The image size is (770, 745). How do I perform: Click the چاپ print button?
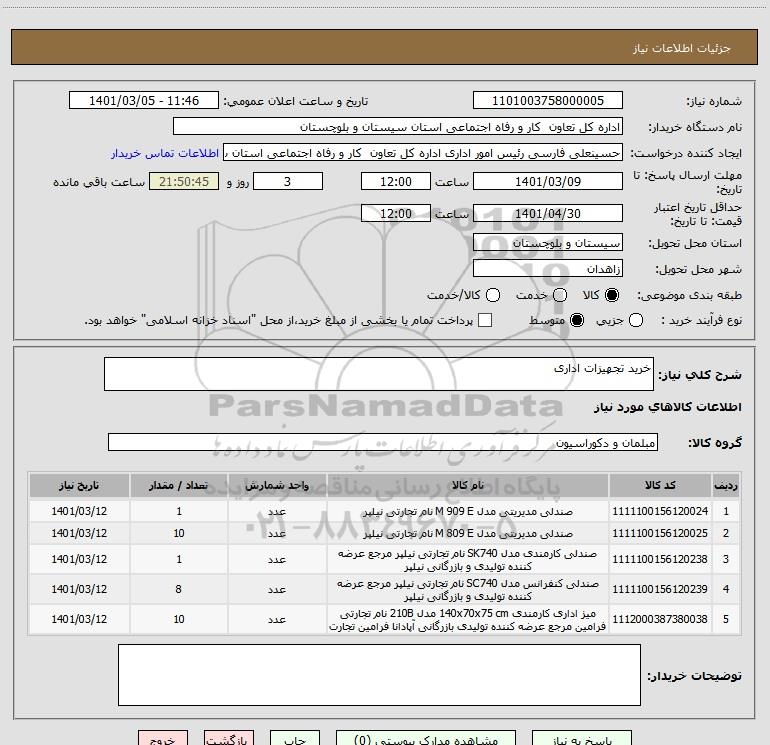[x=295, y=740]
